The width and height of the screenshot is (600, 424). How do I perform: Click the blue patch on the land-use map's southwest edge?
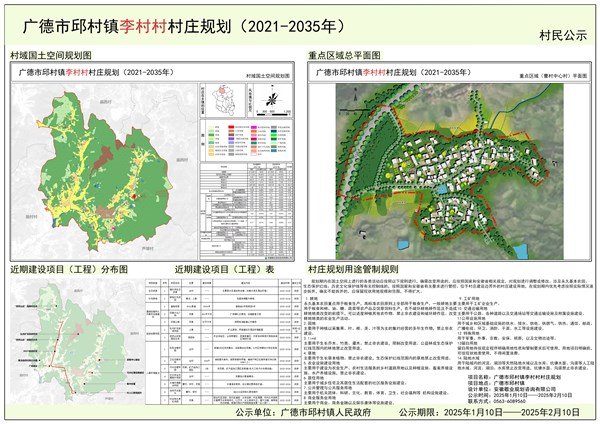[55, 222]
